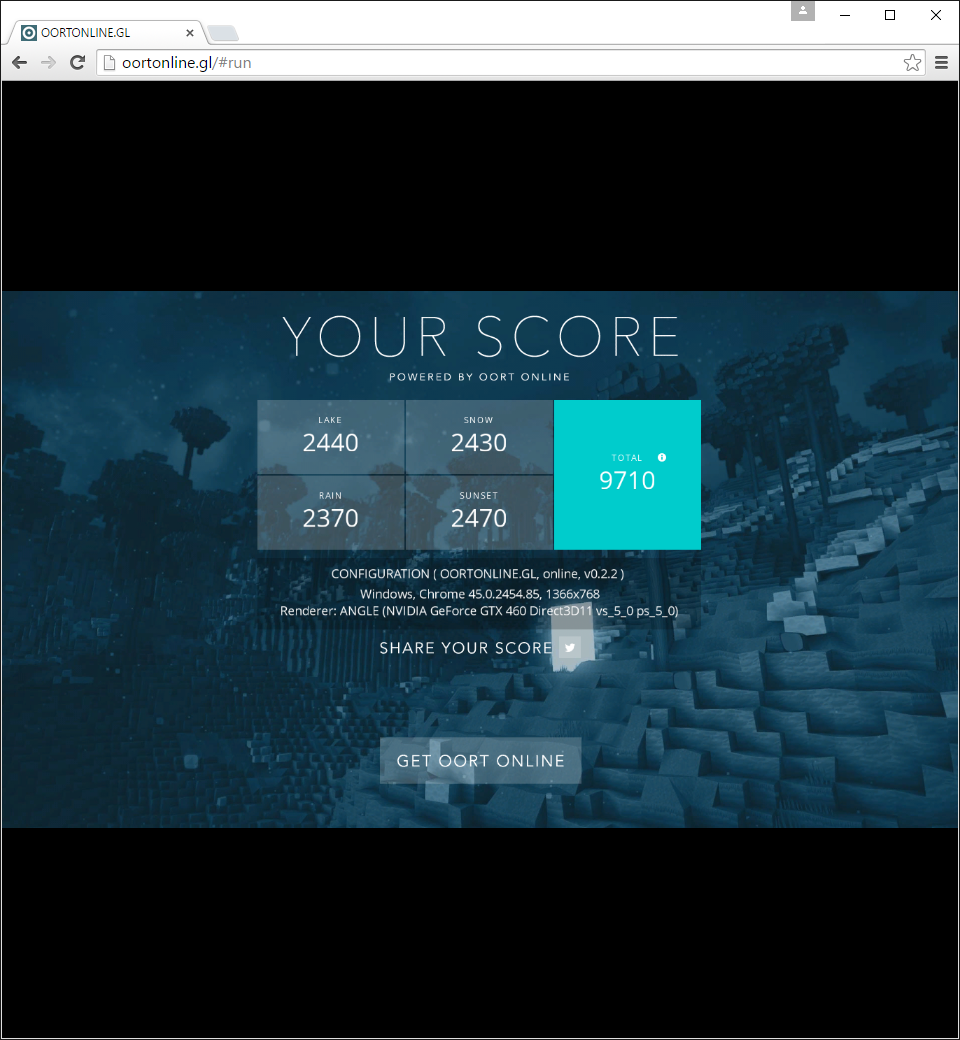Focus the address bar showing oortonline.gl/#run
Screen dimensions: 960x1040
tap(510, 62)
